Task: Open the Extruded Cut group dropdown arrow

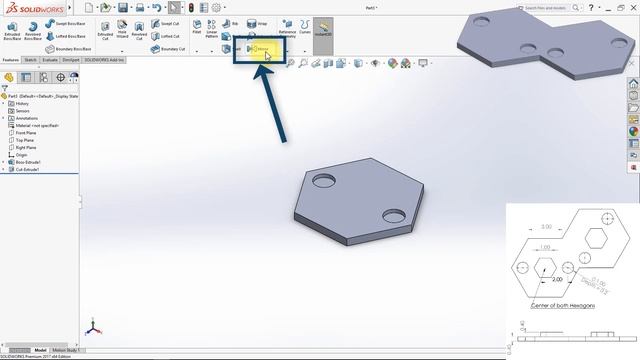Action: pyautogui.click(x=122, y=51)
